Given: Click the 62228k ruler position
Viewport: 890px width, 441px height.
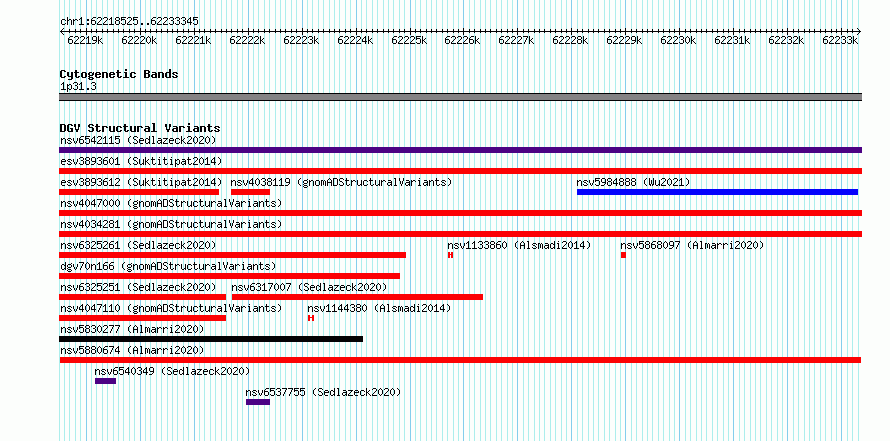Looking at the screenshot, I should coord(570,41).
